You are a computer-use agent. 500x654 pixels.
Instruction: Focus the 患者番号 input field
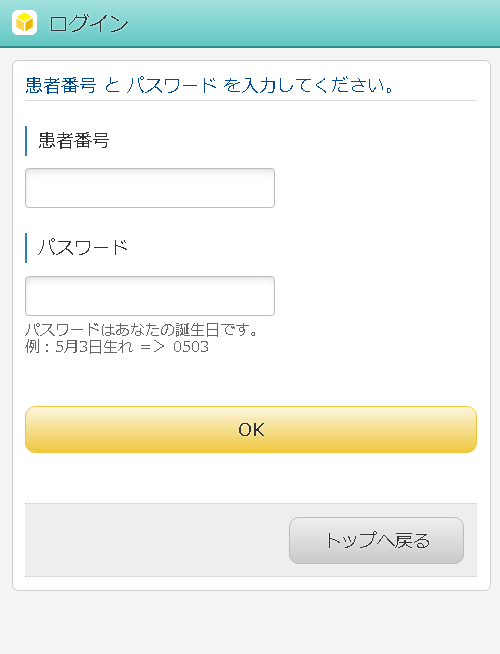(150, 188)
